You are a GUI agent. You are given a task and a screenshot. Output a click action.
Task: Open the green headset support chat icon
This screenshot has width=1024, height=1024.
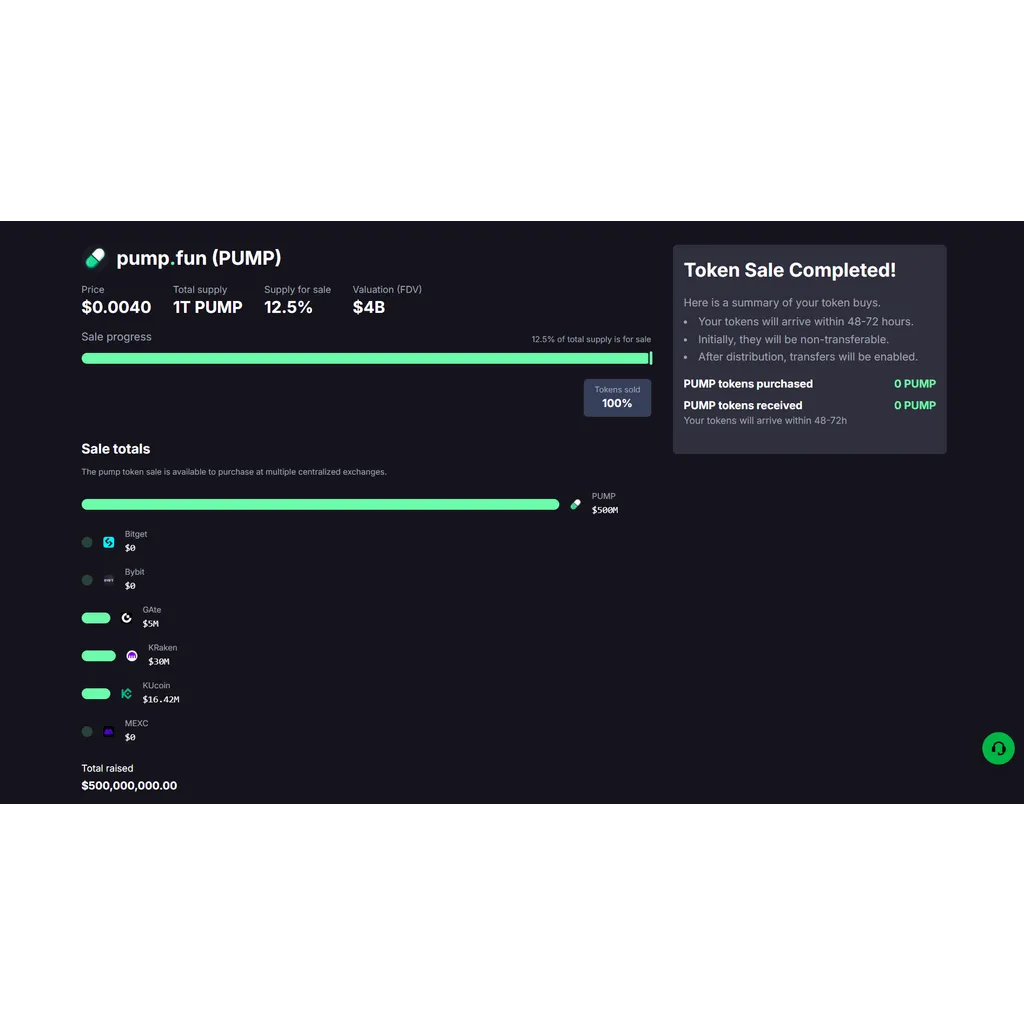click(998, 748)
